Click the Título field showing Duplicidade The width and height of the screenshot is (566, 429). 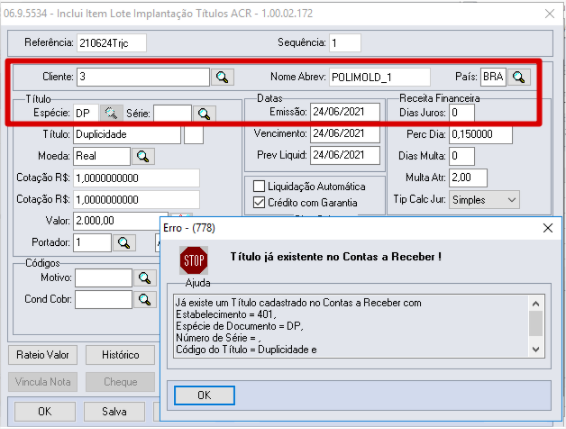(x=127, y=135)
